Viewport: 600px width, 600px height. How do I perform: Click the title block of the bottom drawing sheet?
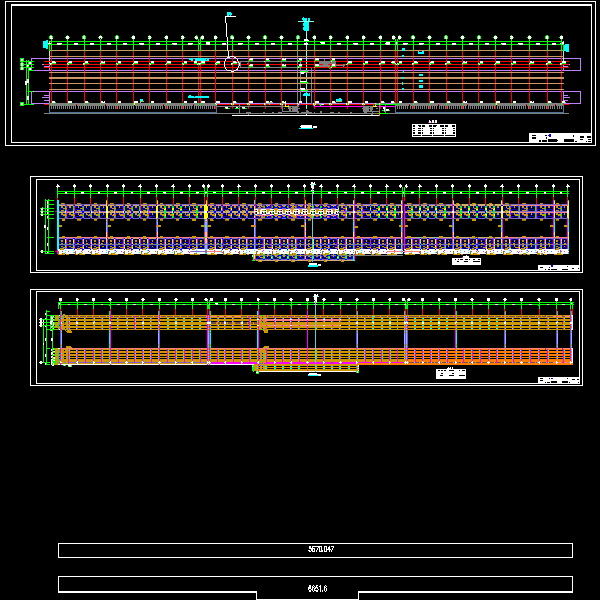[x=559, y=380]
